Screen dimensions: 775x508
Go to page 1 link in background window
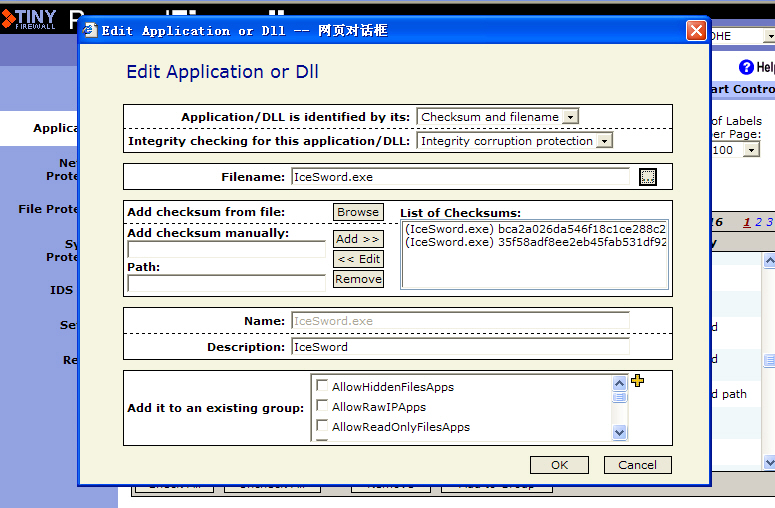[x=746, y=222]
